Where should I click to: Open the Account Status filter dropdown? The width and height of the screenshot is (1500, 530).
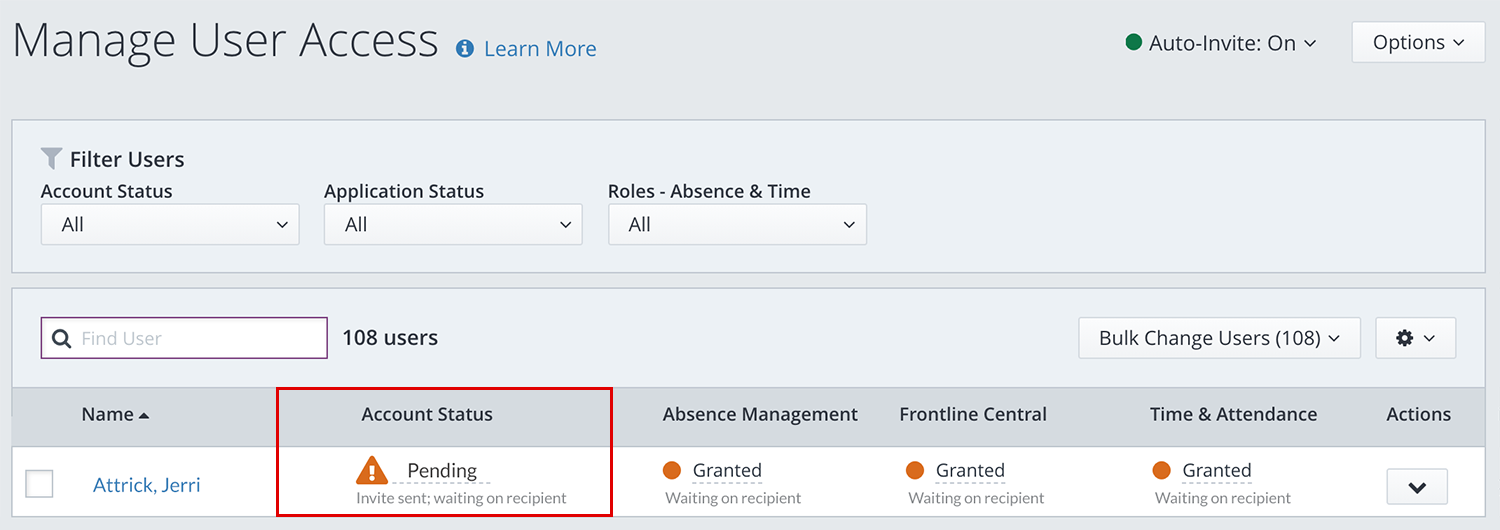(x=170, y=225)
